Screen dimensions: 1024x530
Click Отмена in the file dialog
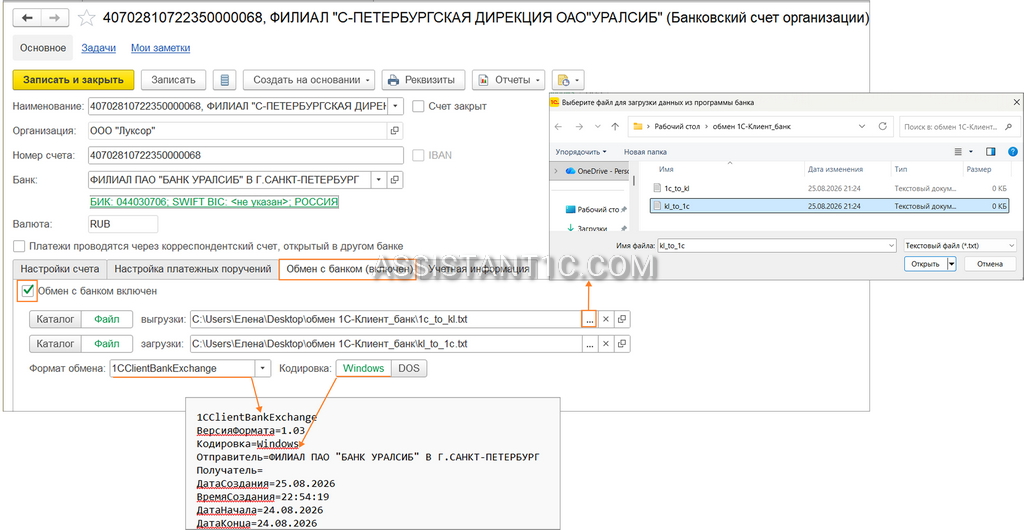point(990,264)
